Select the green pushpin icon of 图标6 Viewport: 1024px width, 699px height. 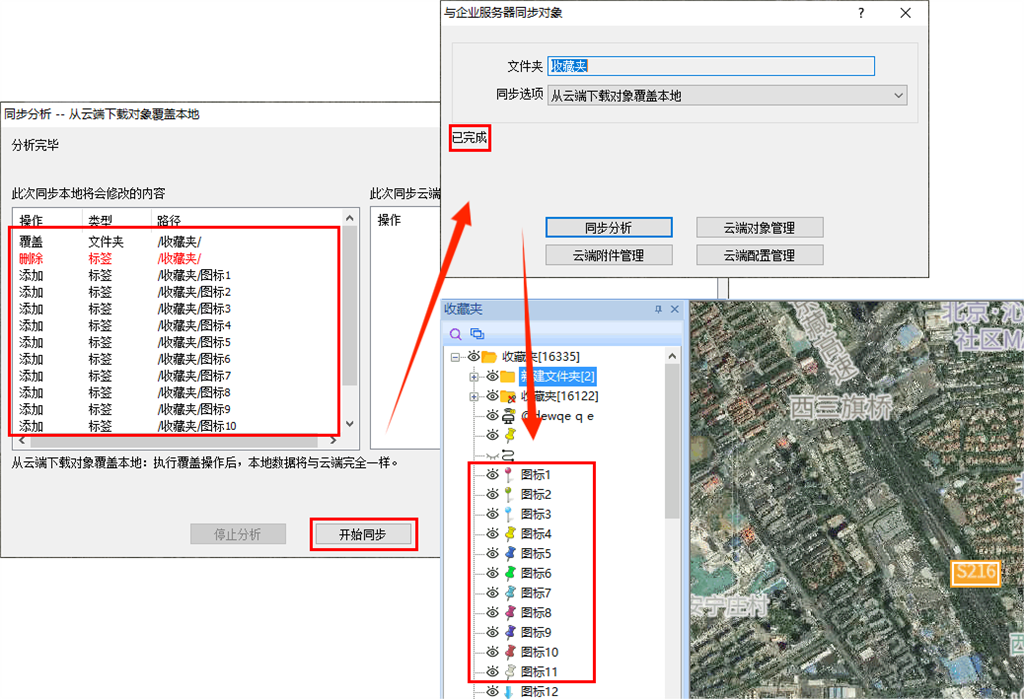pos(508,573)
